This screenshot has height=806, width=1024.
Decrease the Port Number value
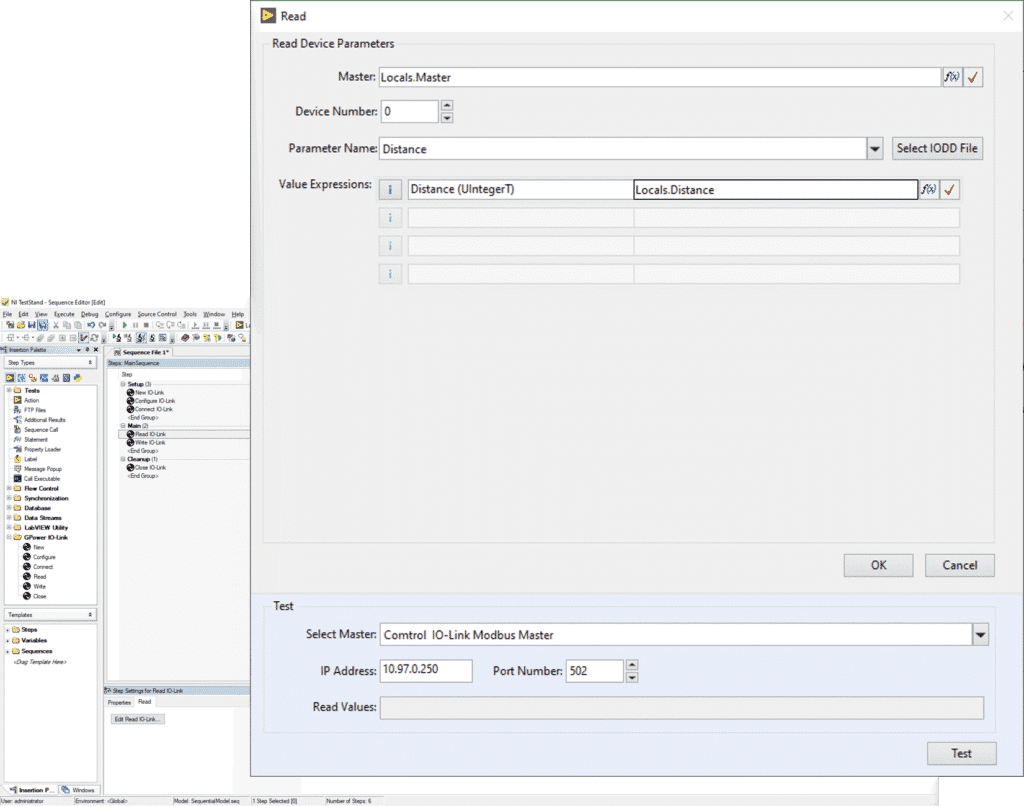coord(632,678)
